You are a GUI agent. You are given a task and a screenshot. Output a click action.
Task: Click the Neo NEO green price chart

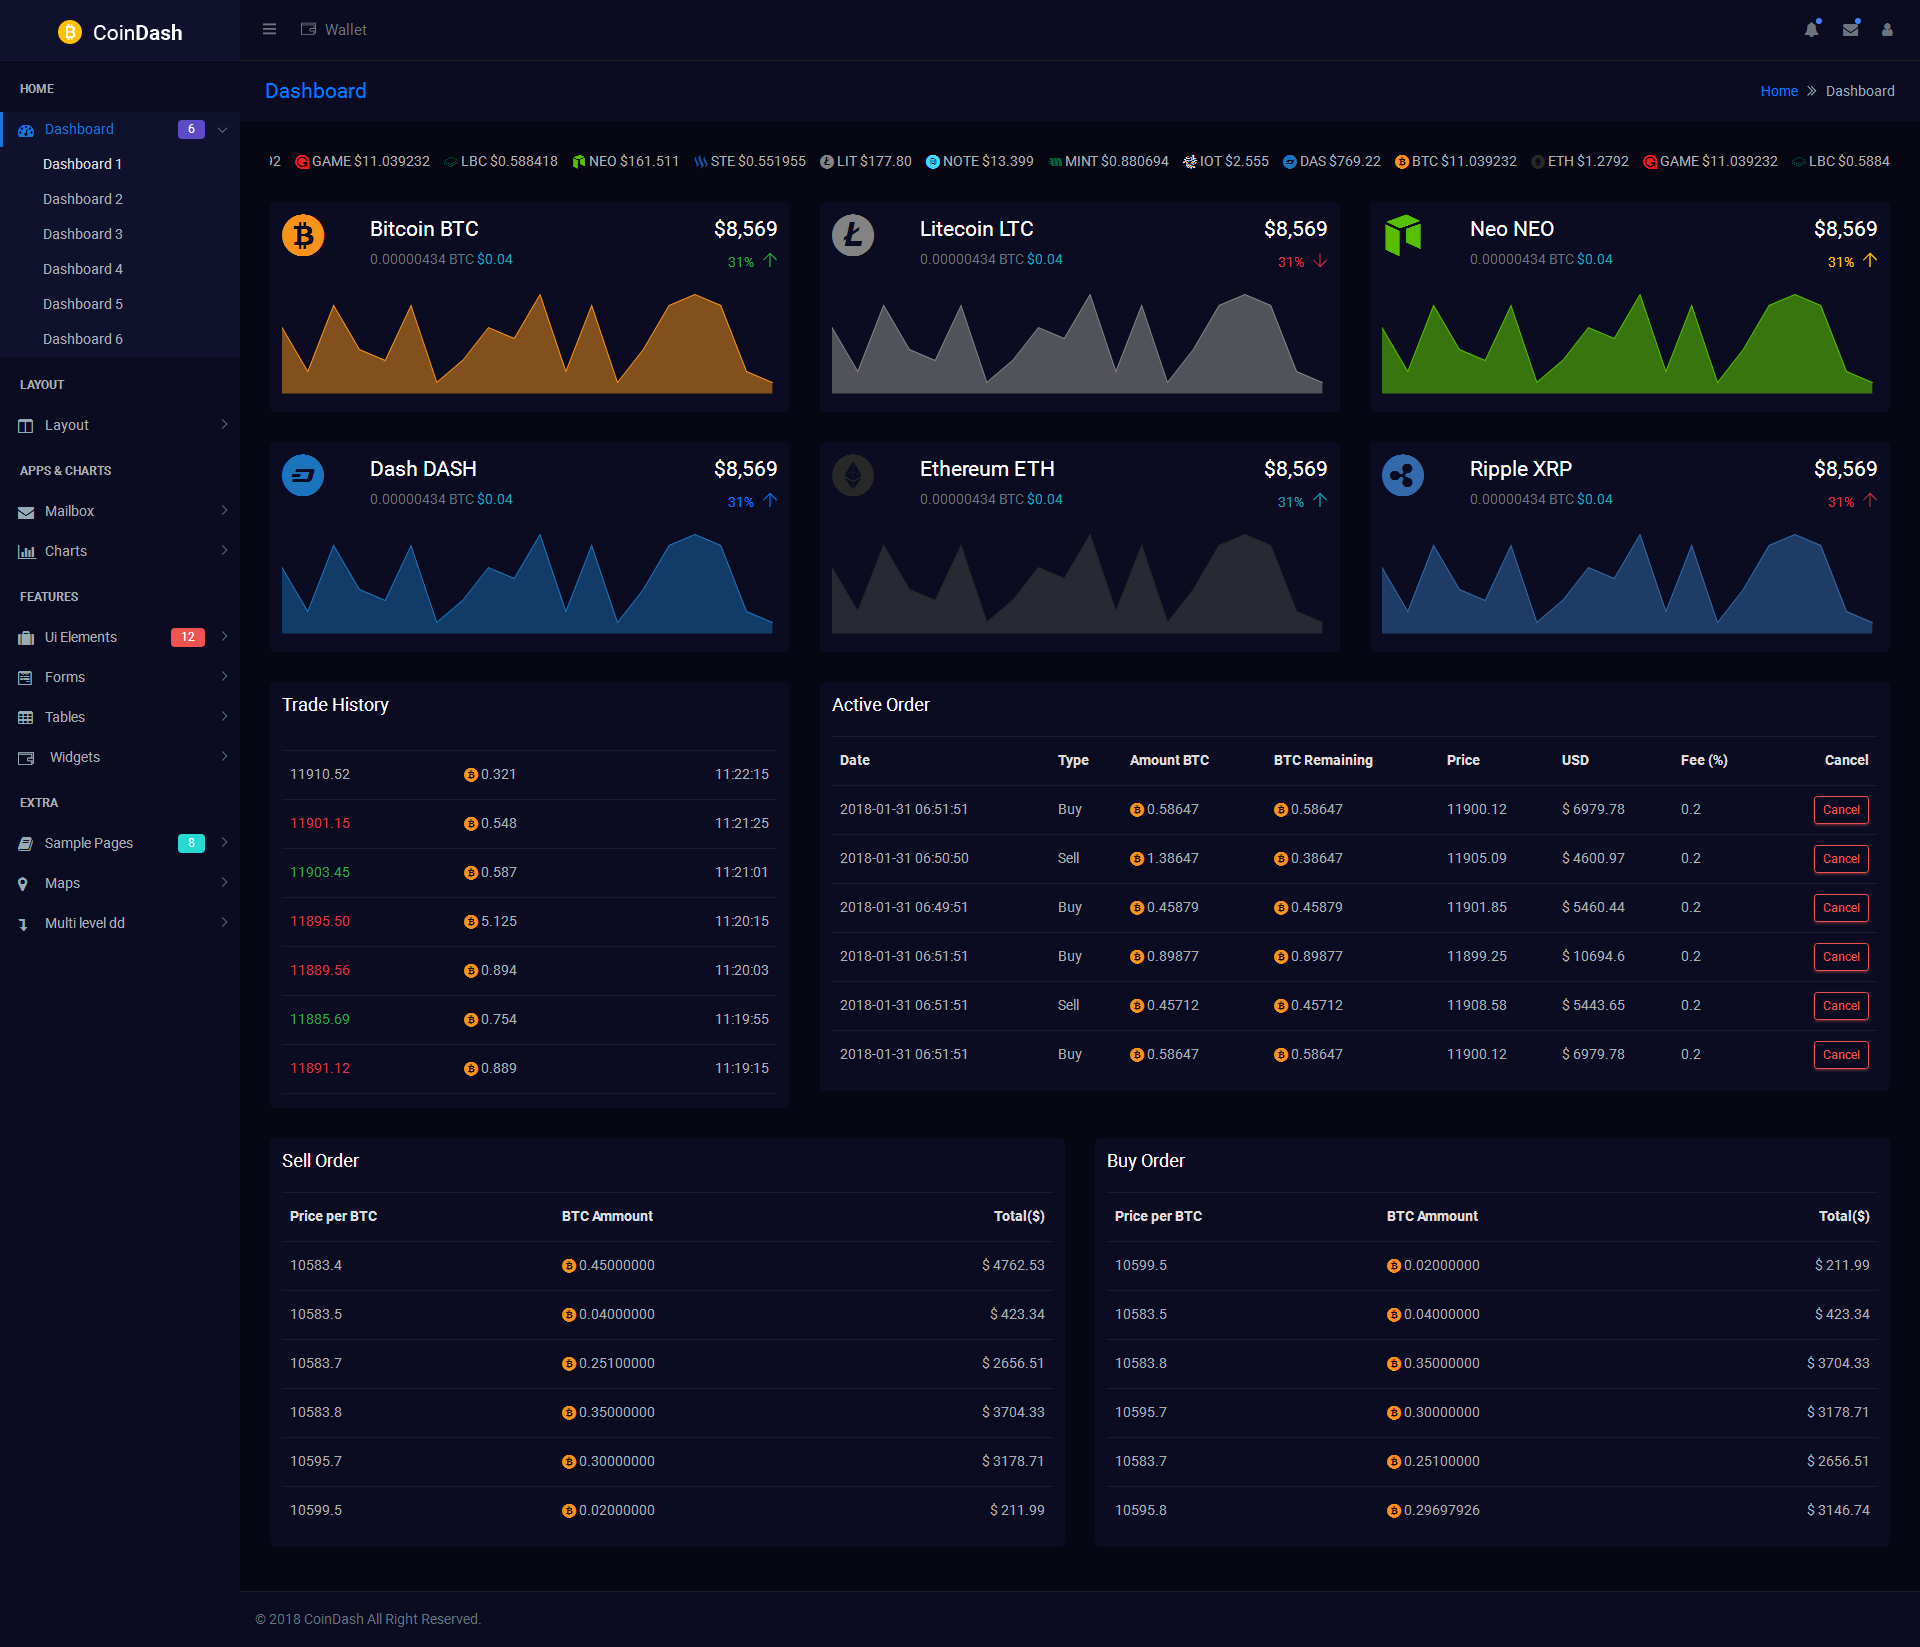[1627, 343]
